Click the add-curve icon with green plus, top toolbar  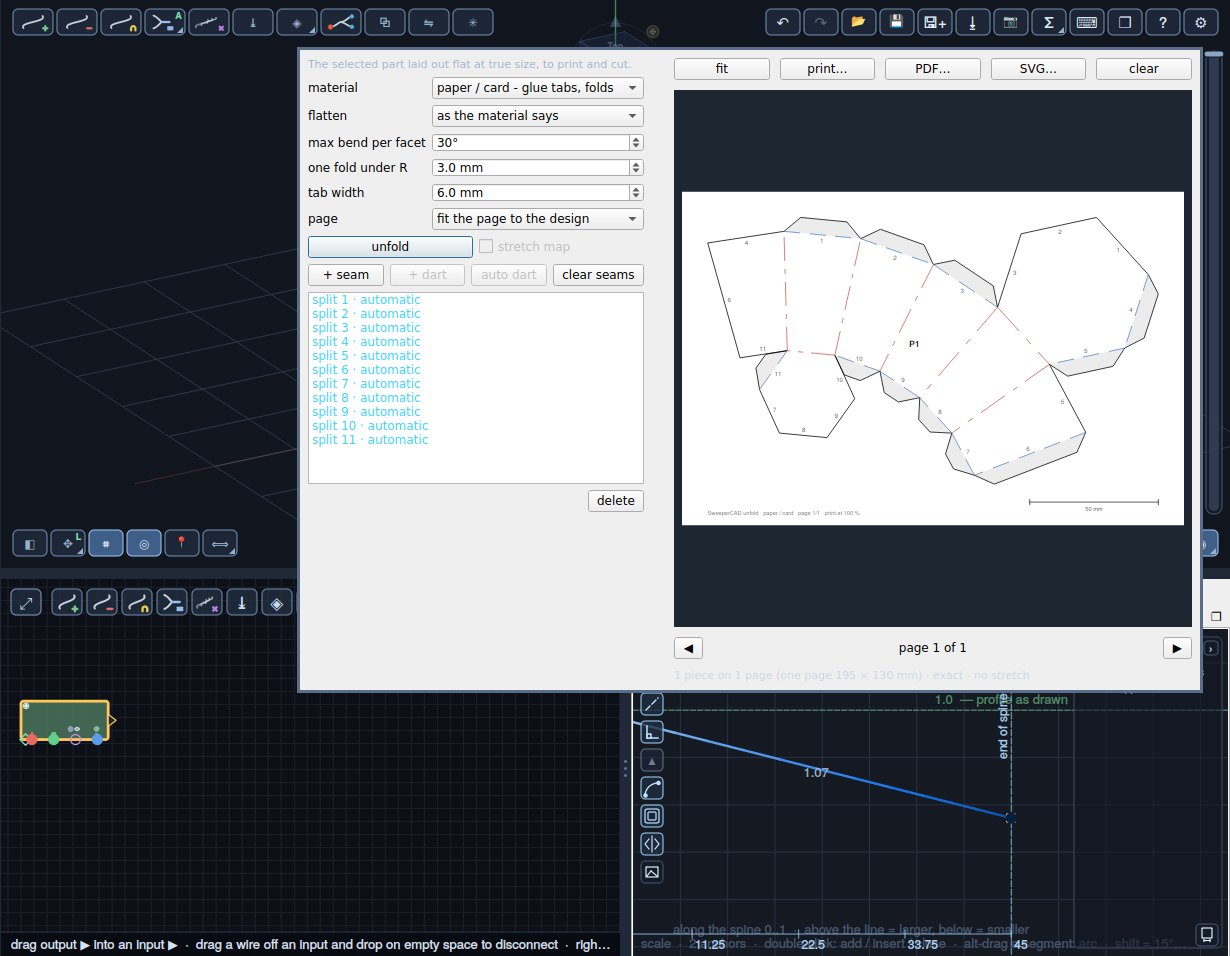[32, 22]
